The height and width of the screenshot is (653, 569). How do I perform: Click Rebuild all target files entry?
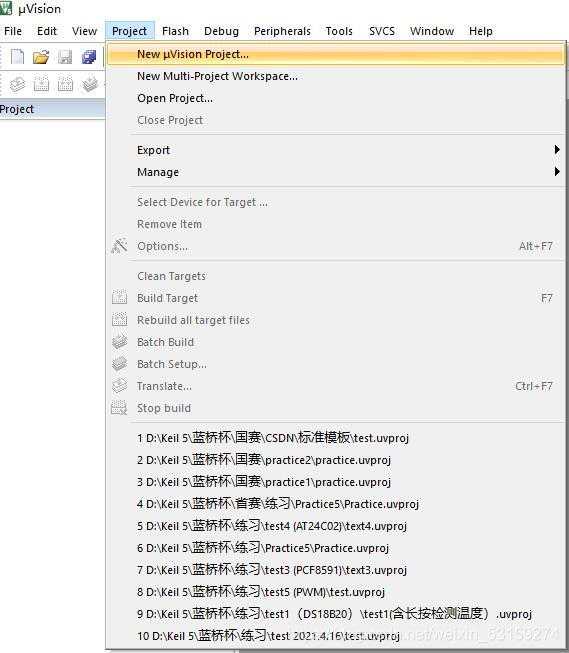click(336, 320)
